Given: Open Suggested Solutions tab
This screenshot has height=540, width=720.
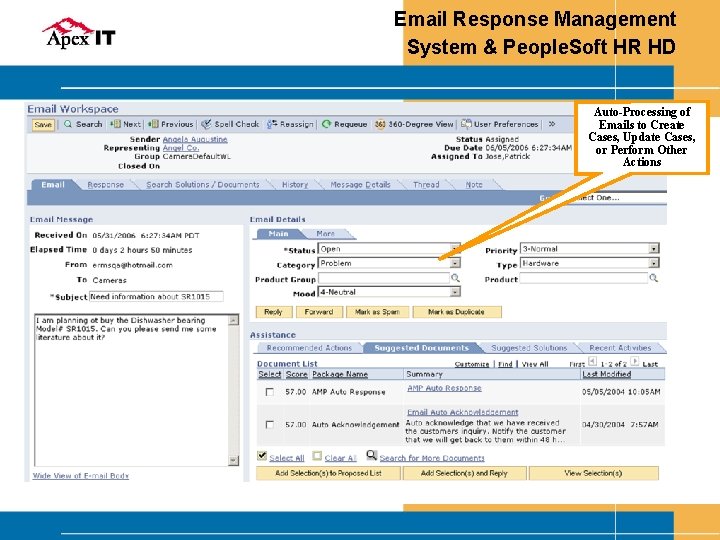Looking at the screenshot, I should click(529, 348).
